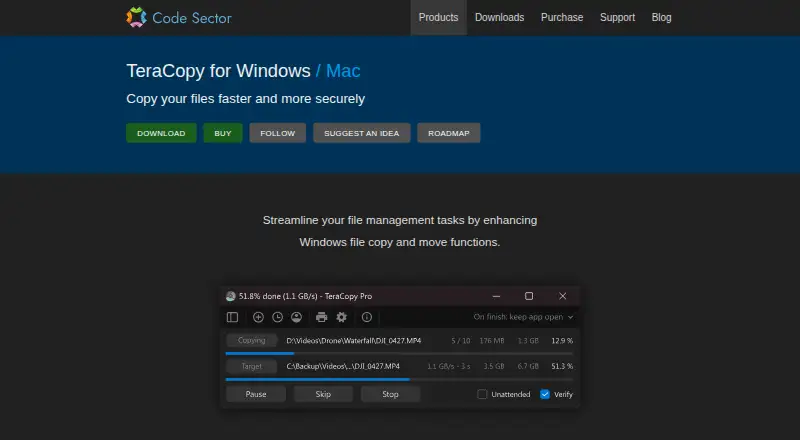This screenshot has height=440, width=800.
Task: Uncheck the Verify checkbox
Action: [545, 394]
